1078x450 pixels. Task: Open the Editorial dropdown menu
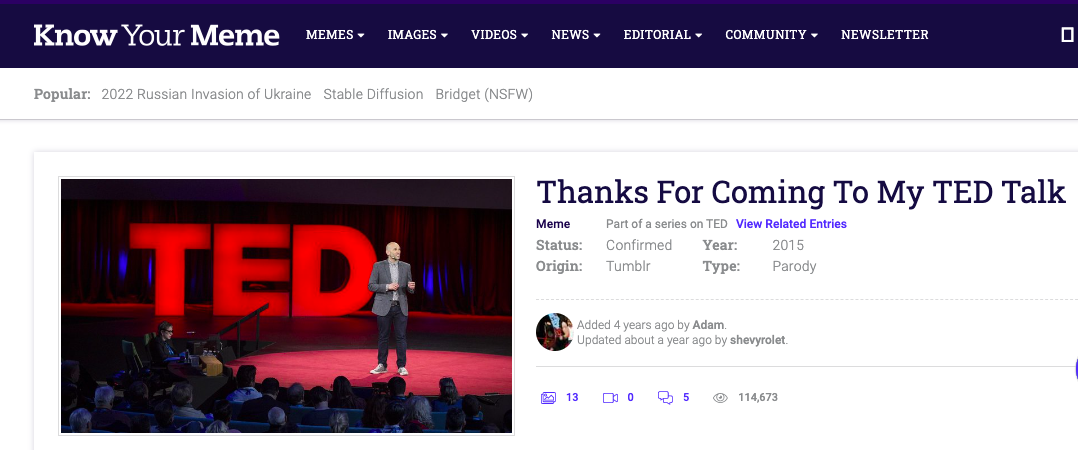(662, 35)
